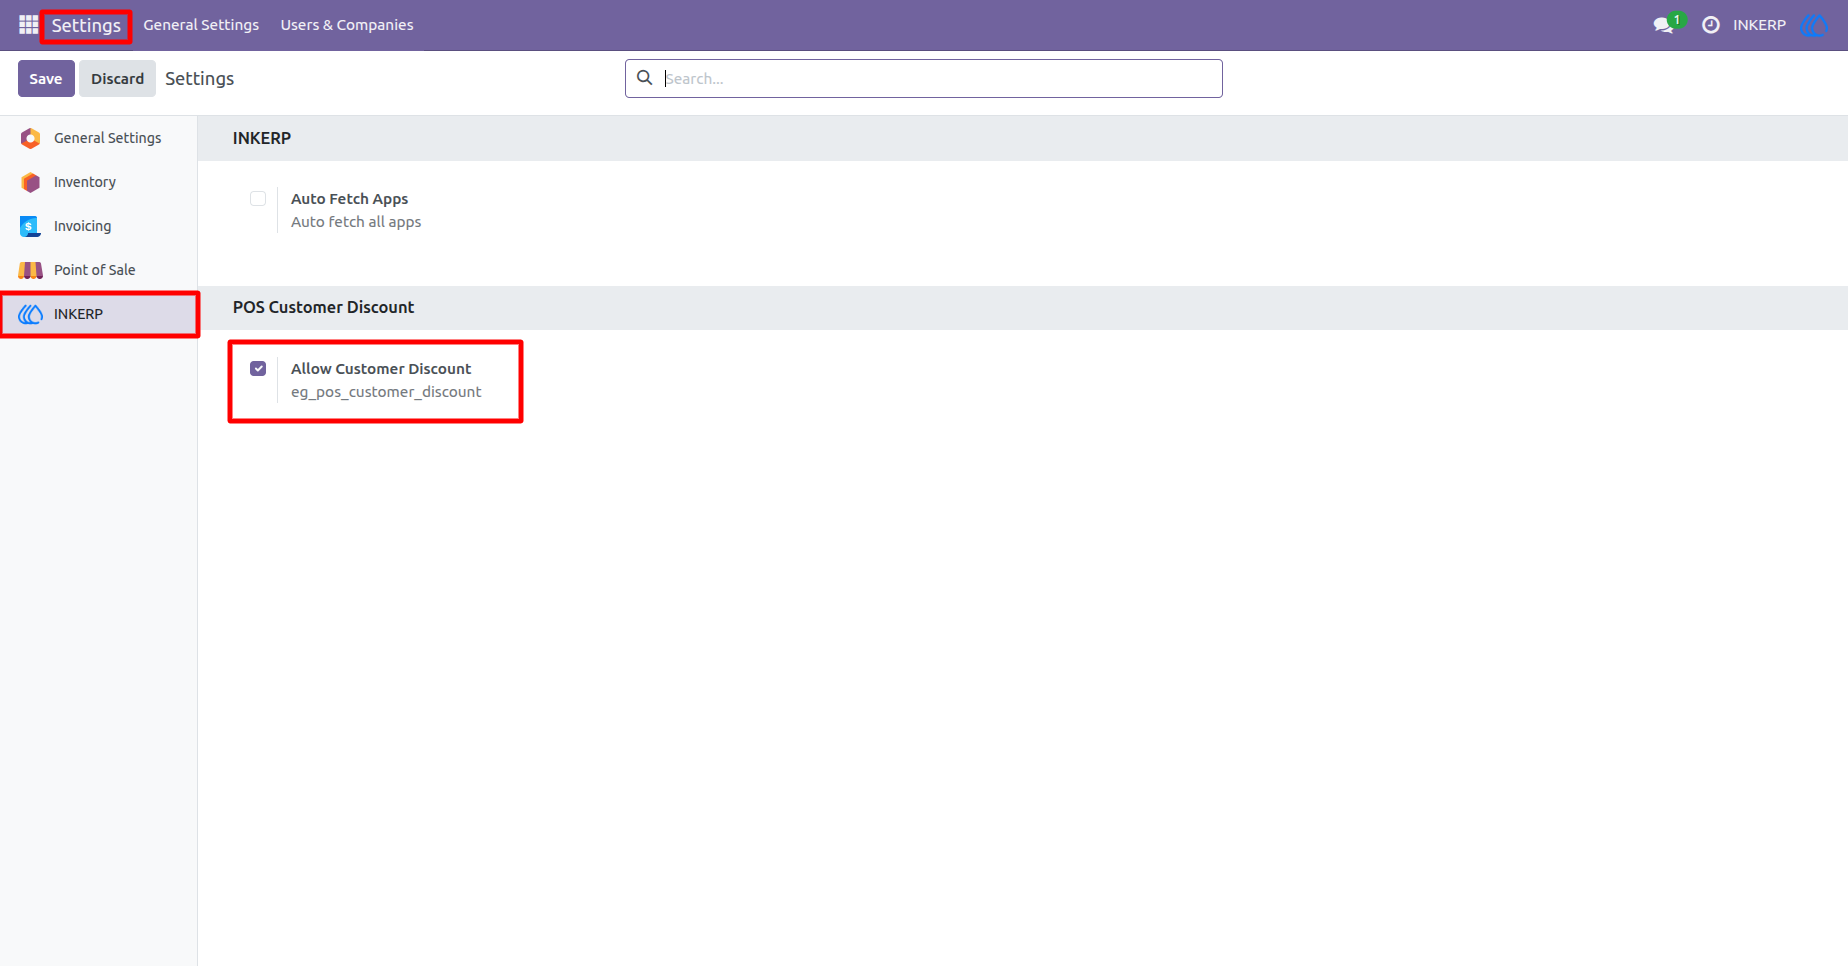Screen dimensions: 1848x966
Task: Select the Inventory settings tab
Action: 99,182
